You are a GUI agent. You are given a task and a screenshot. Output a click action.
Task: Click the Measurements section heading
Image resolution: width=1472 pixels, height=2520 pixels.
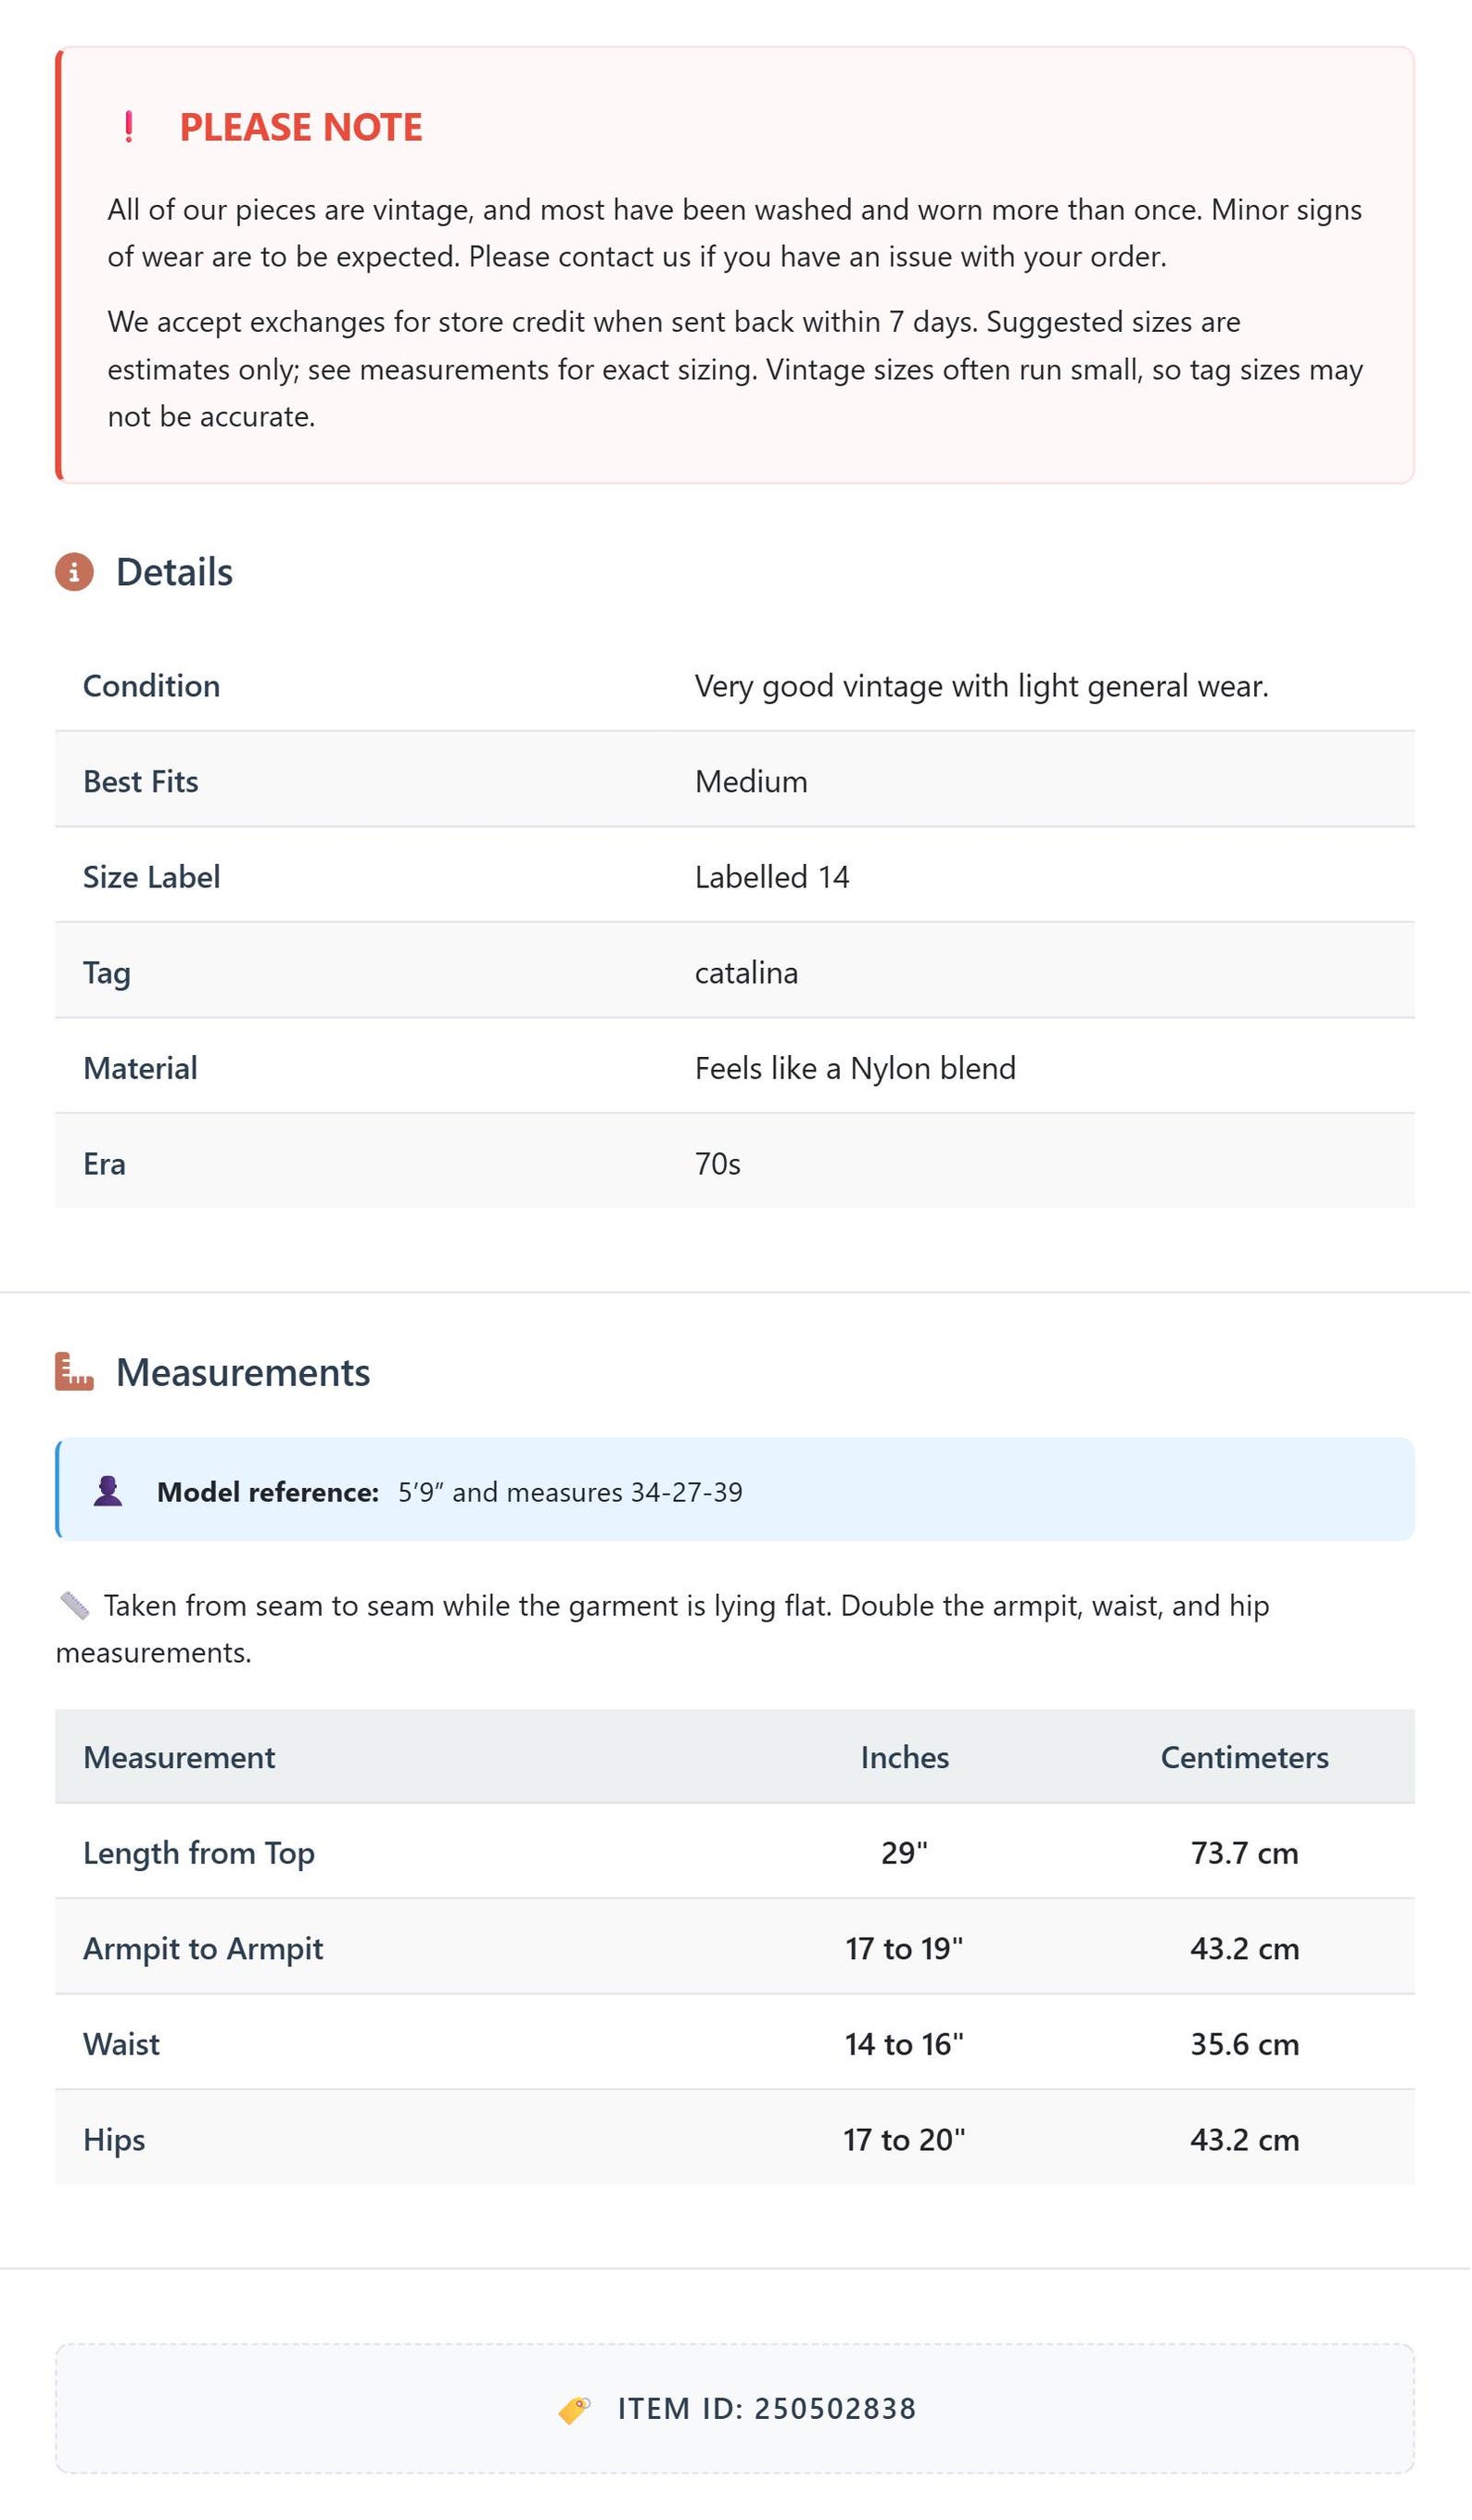pos(243,1373)
